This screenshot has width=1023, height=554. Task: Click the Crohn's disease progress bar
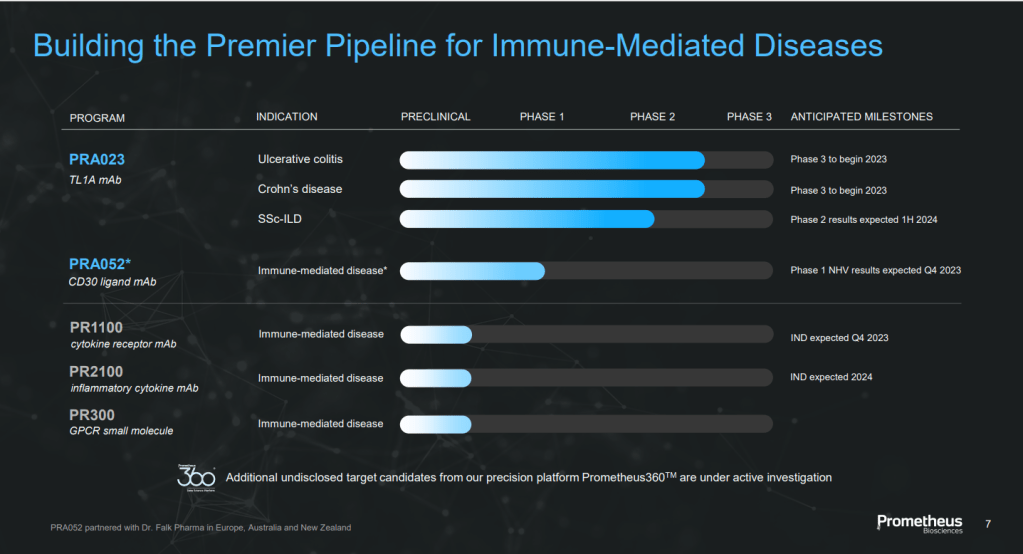(x=552, y=189)
